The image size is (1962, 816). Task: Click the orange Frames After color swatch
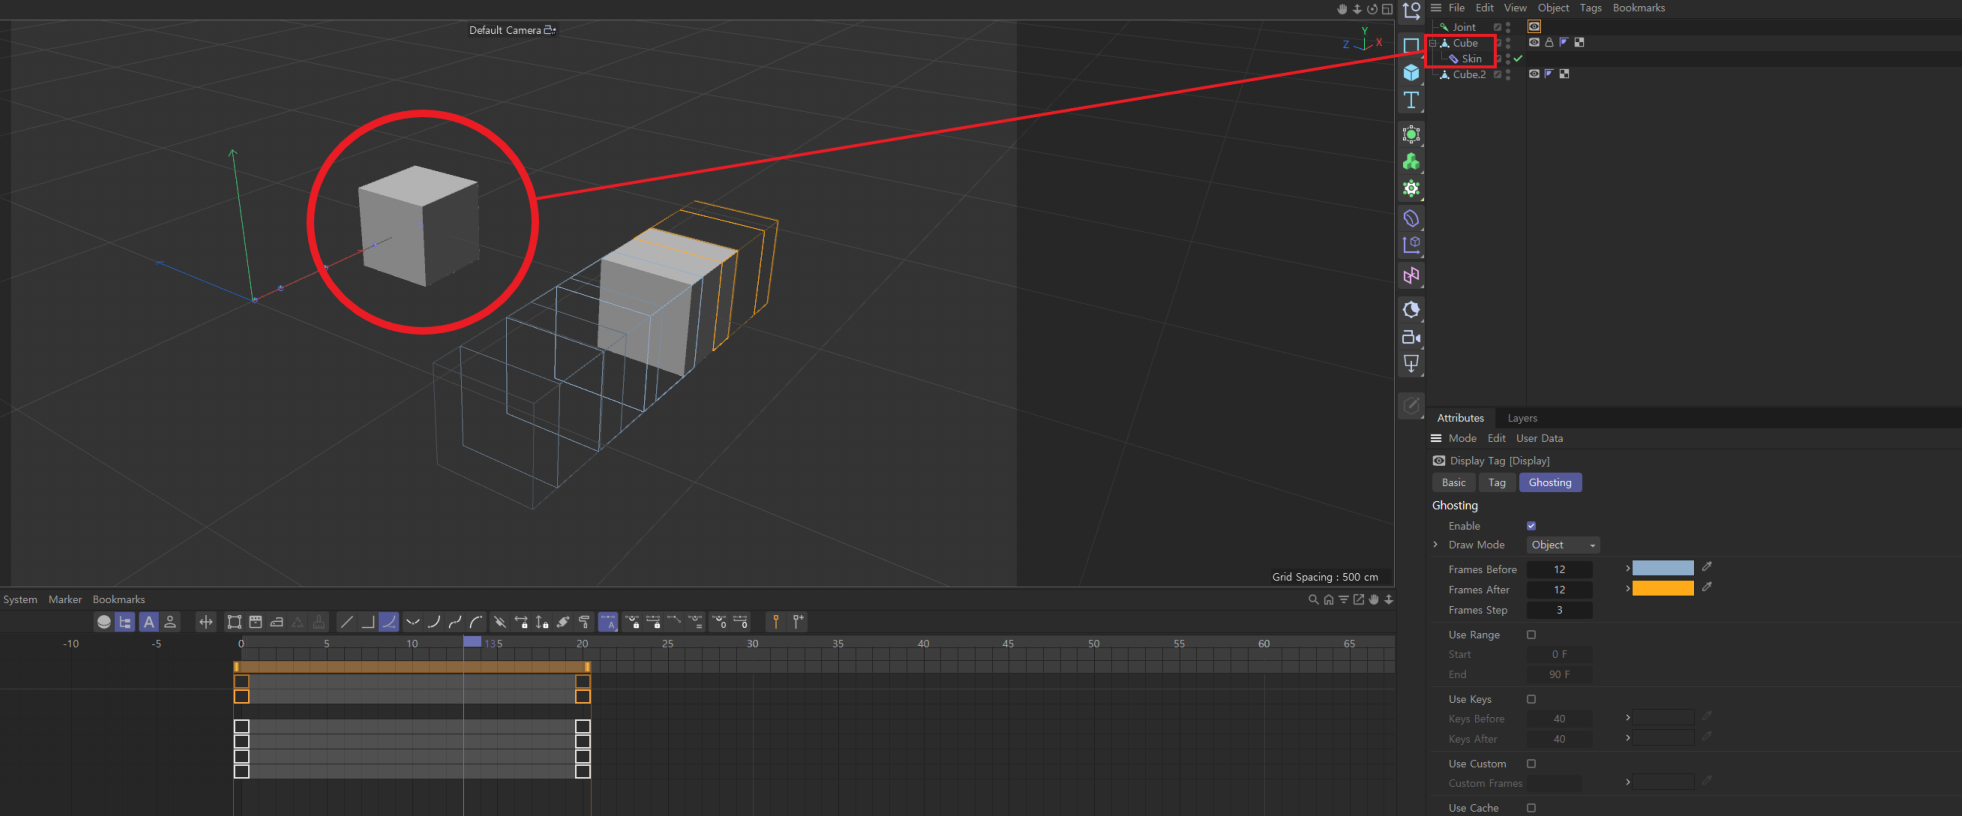click(1663, 588)
